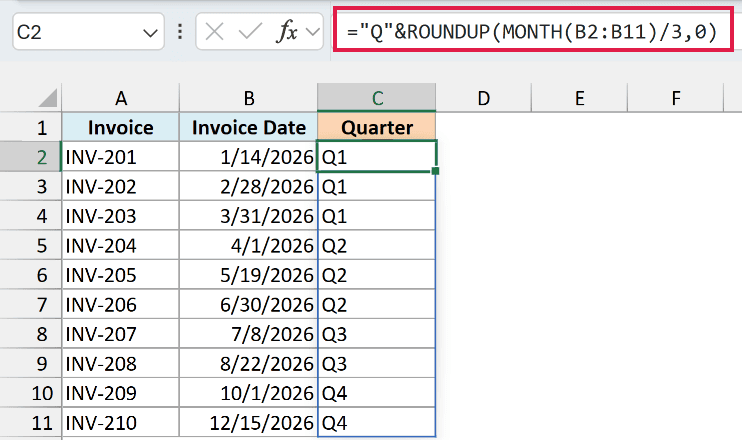Click the Q3 cell in row 8
Image resolution: width=742 pixels, height=440 pixels.
point(377,334)
